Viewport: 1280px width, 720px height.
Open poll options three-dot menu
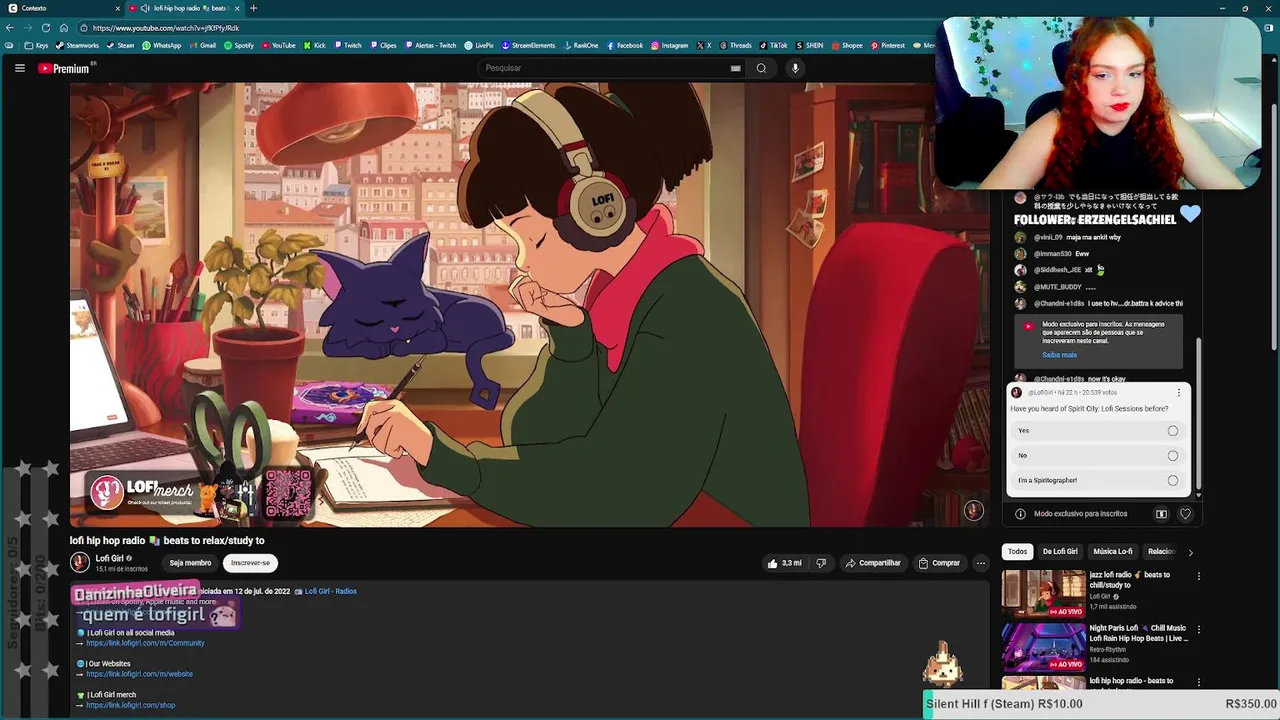(x=1179, y=393)
